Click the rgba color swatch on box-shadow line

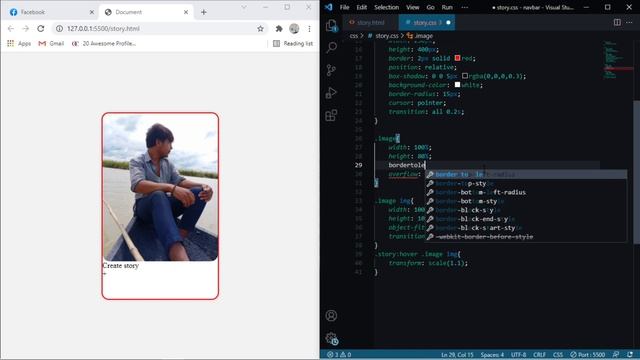(465, 76)
